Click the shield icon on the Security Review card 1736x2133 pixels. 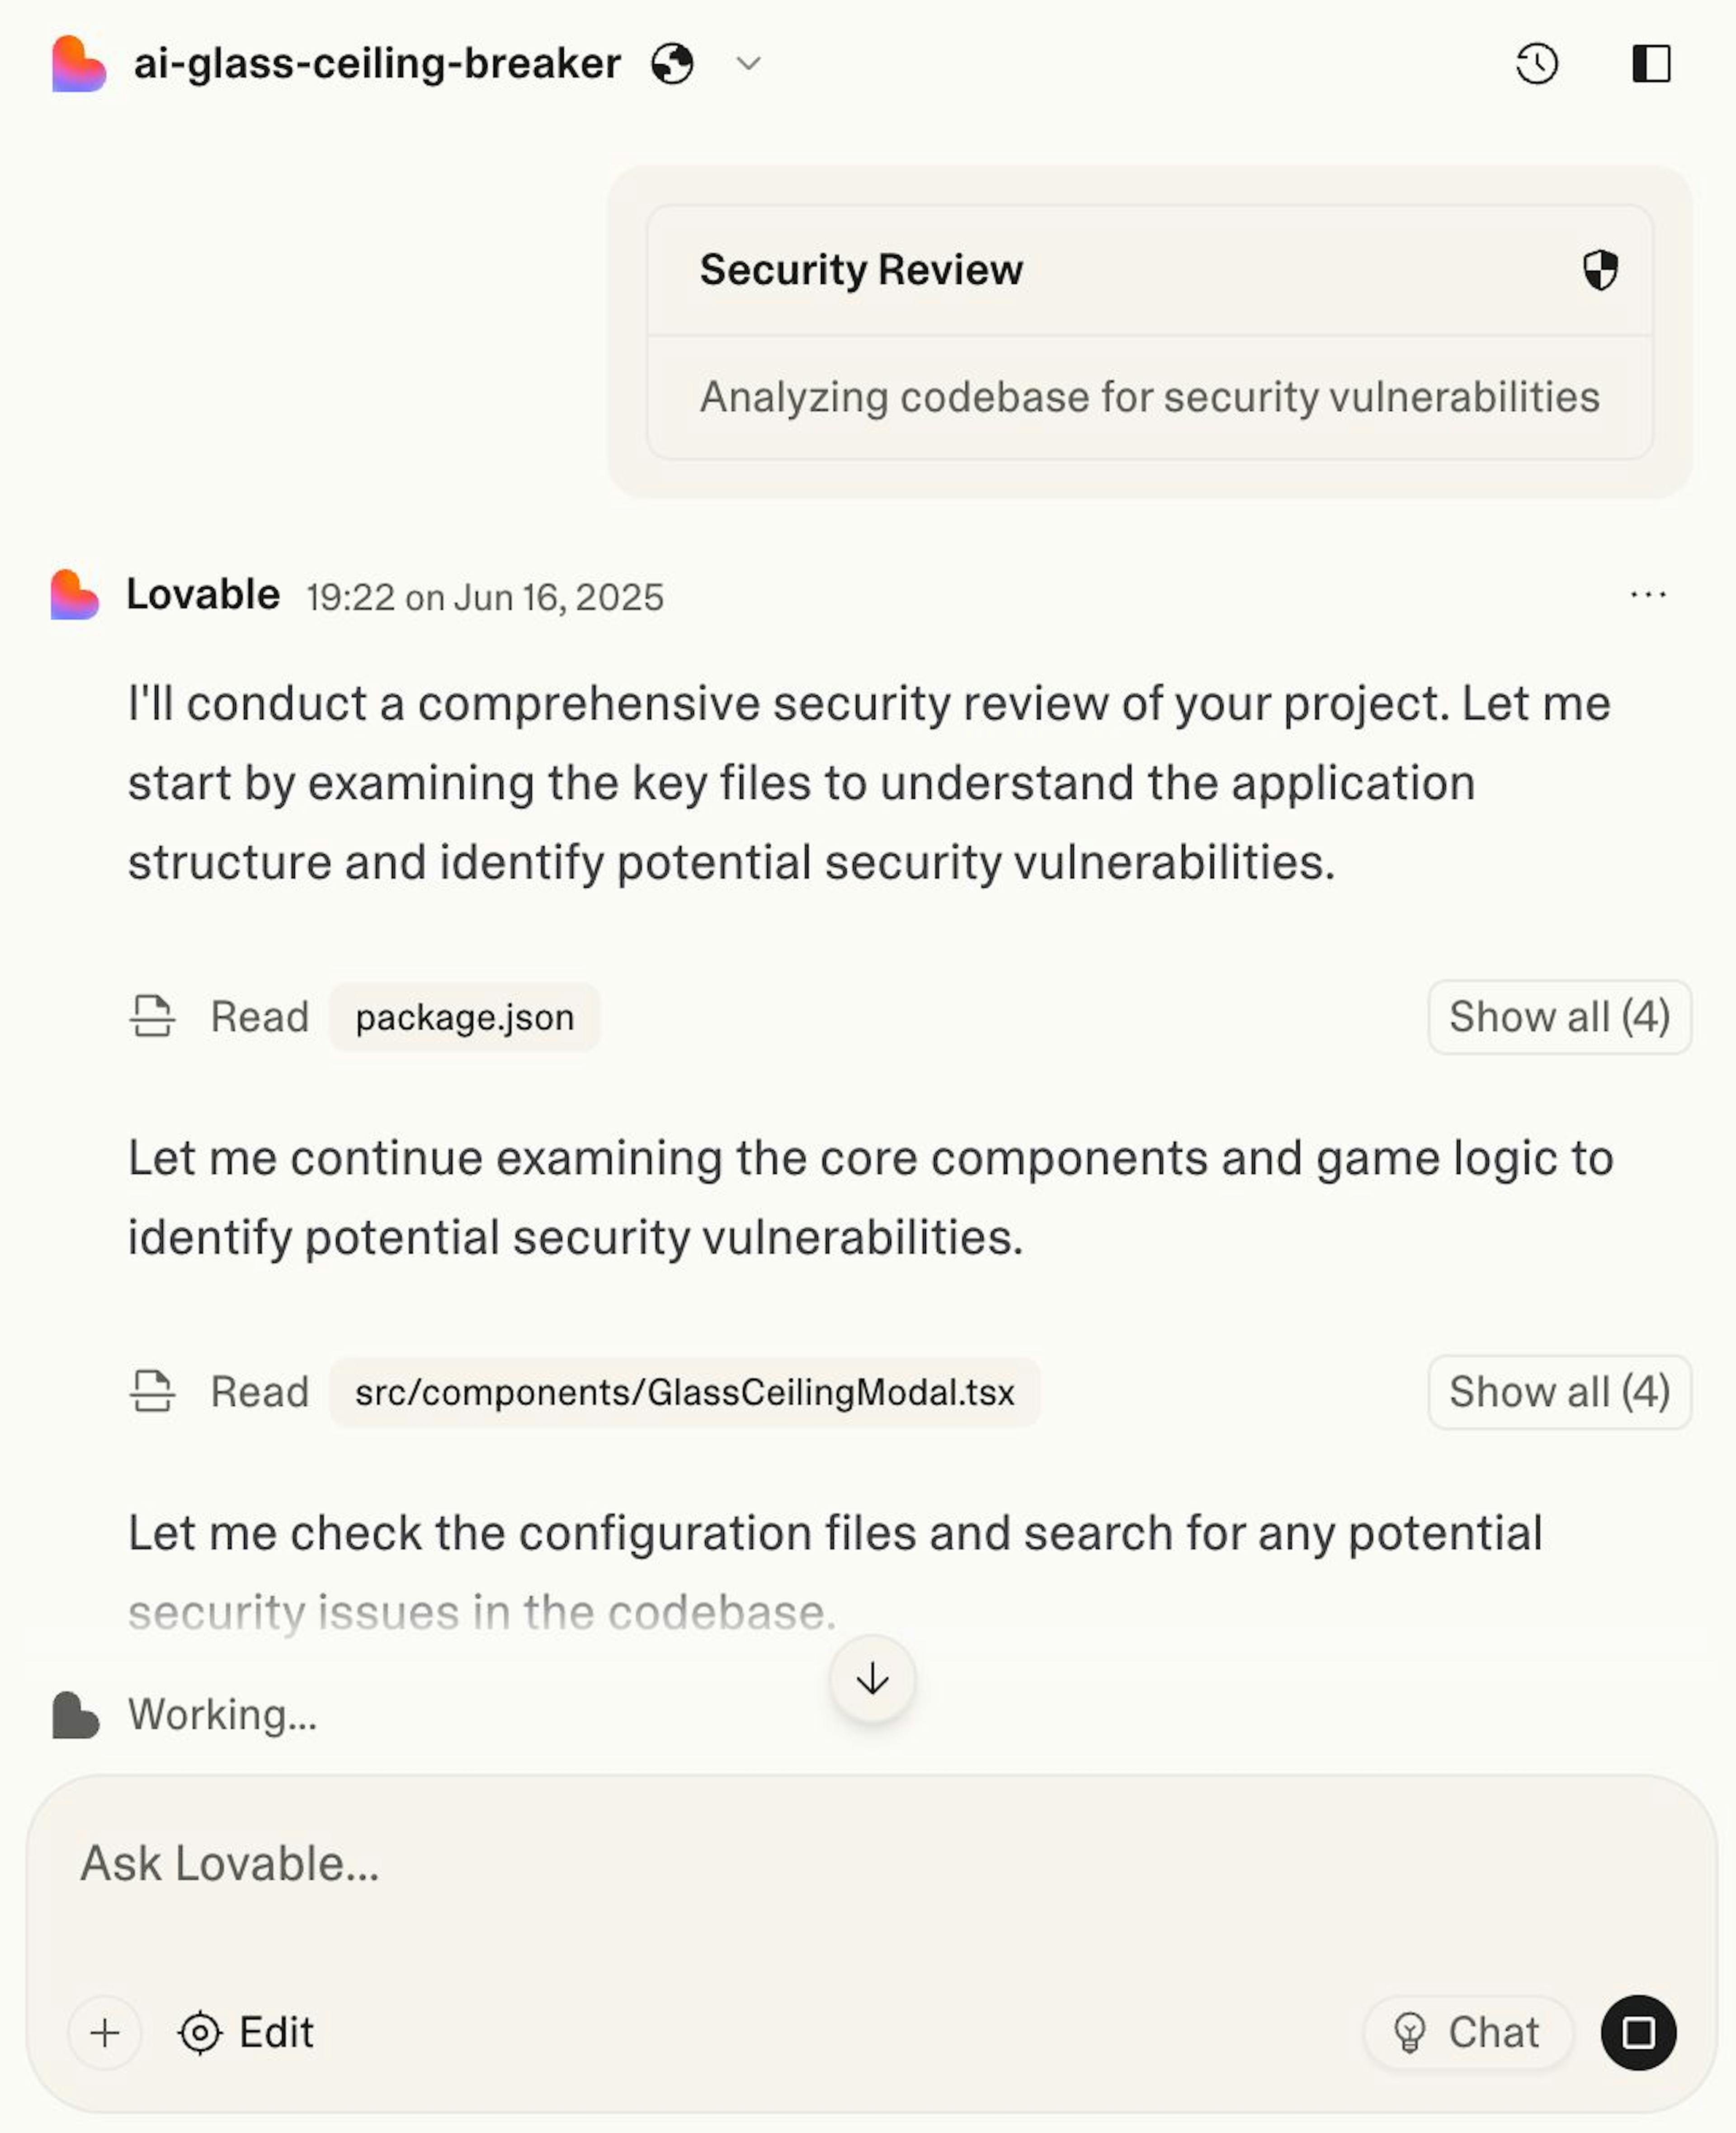click(1600, 269)
